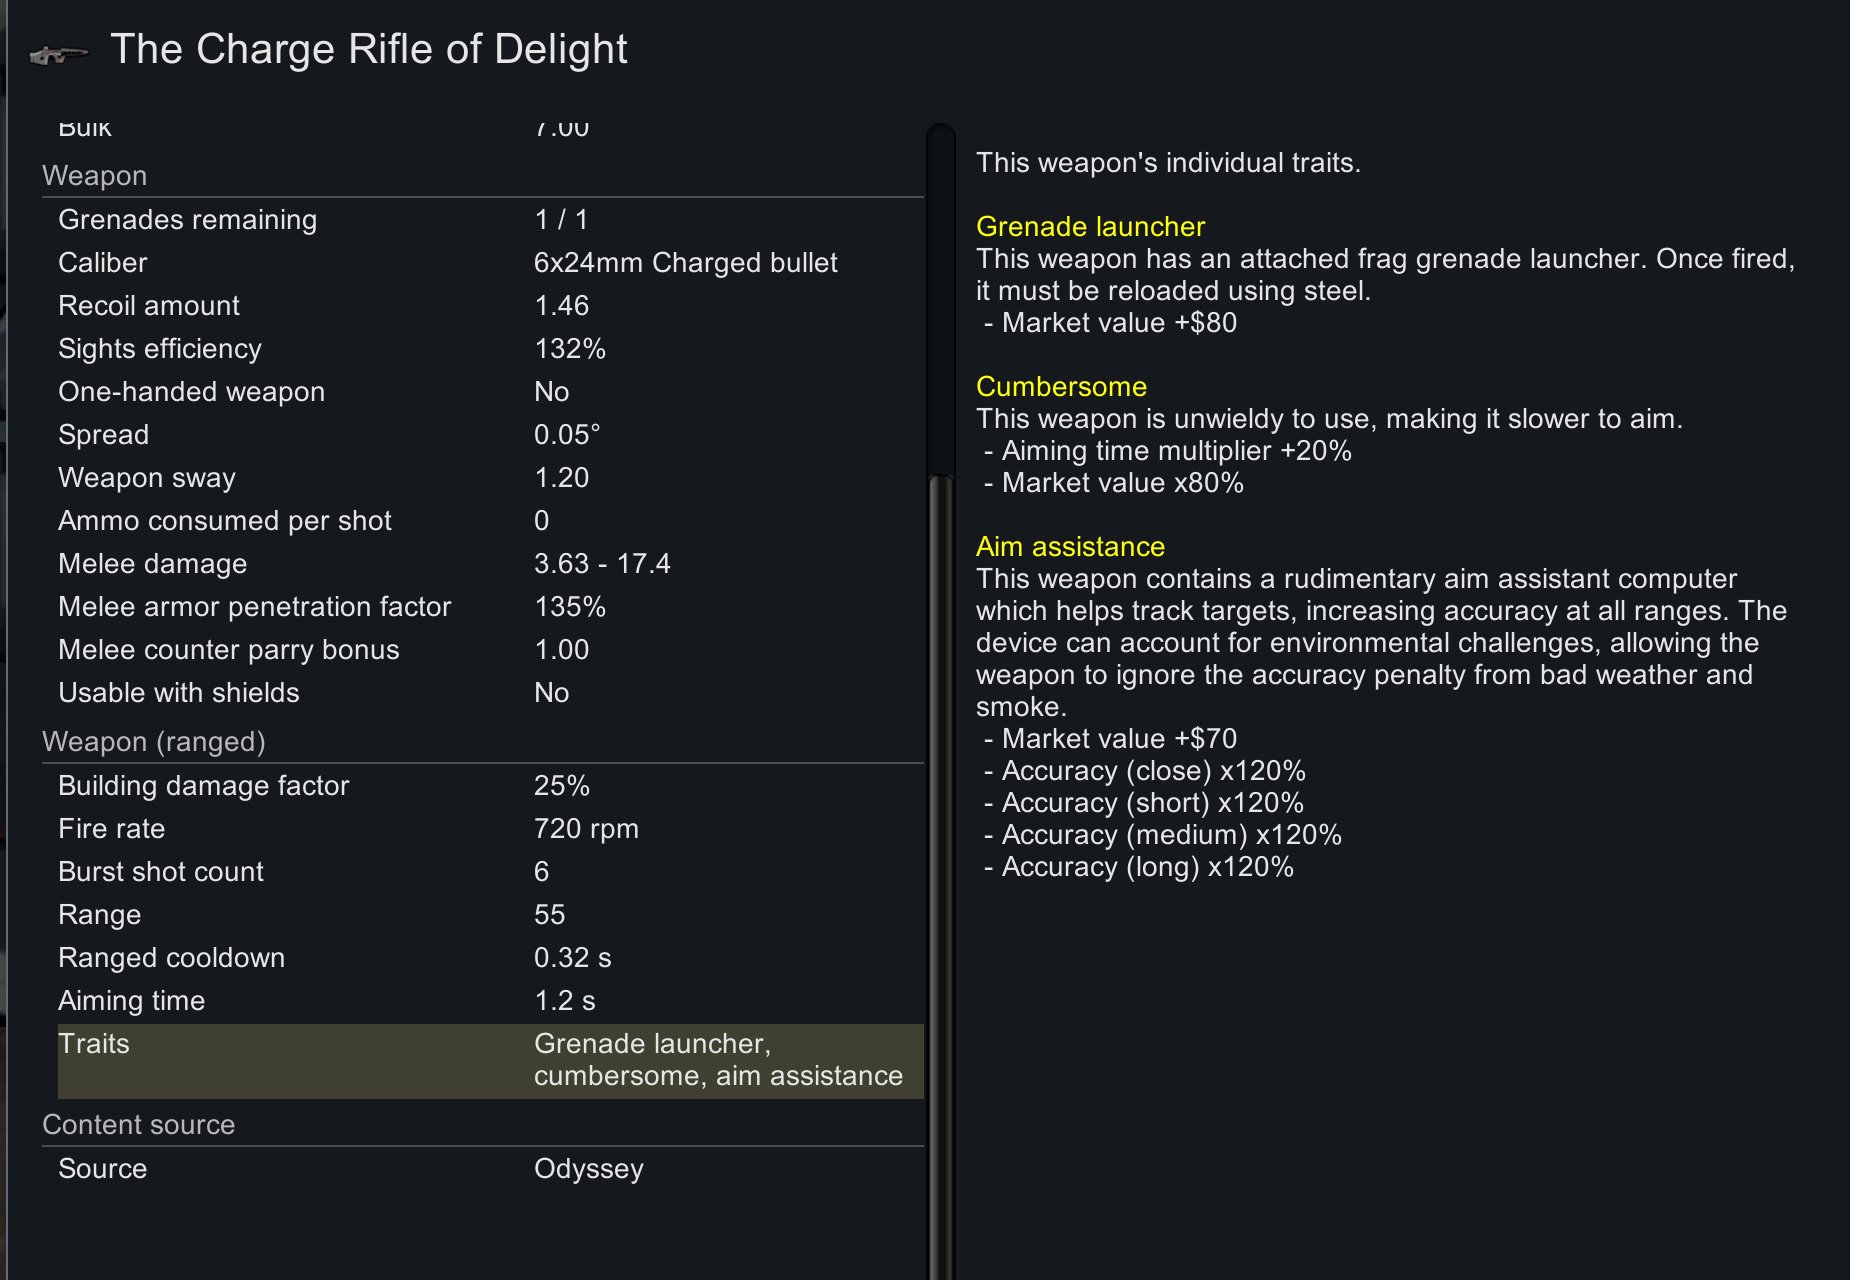This screenshot has width=1850, height=1280.
Task: Click the Melee damage stat row
Action: (x=491, y=564)
